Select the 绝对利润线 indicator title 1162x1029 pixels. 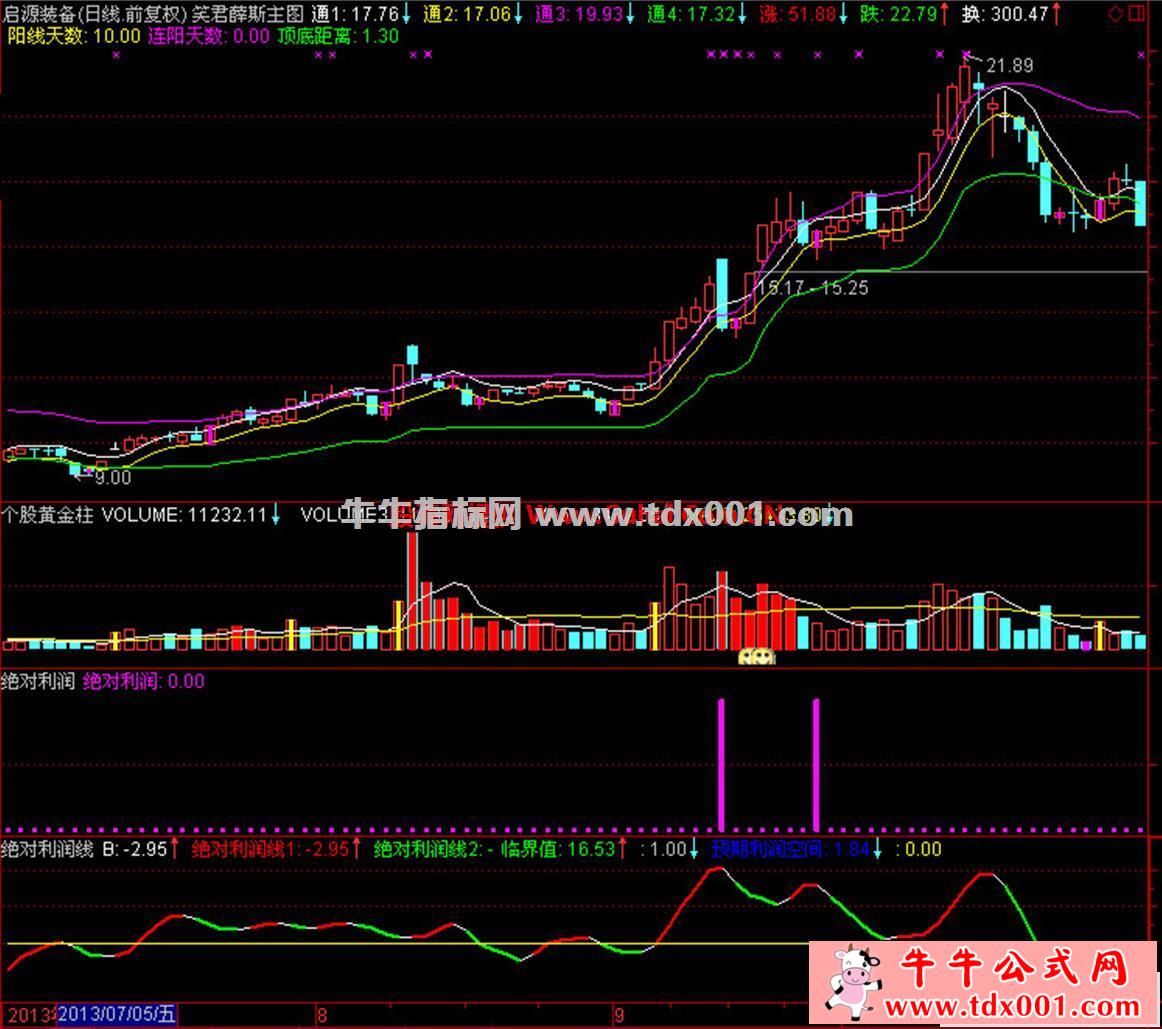[47, 849]
